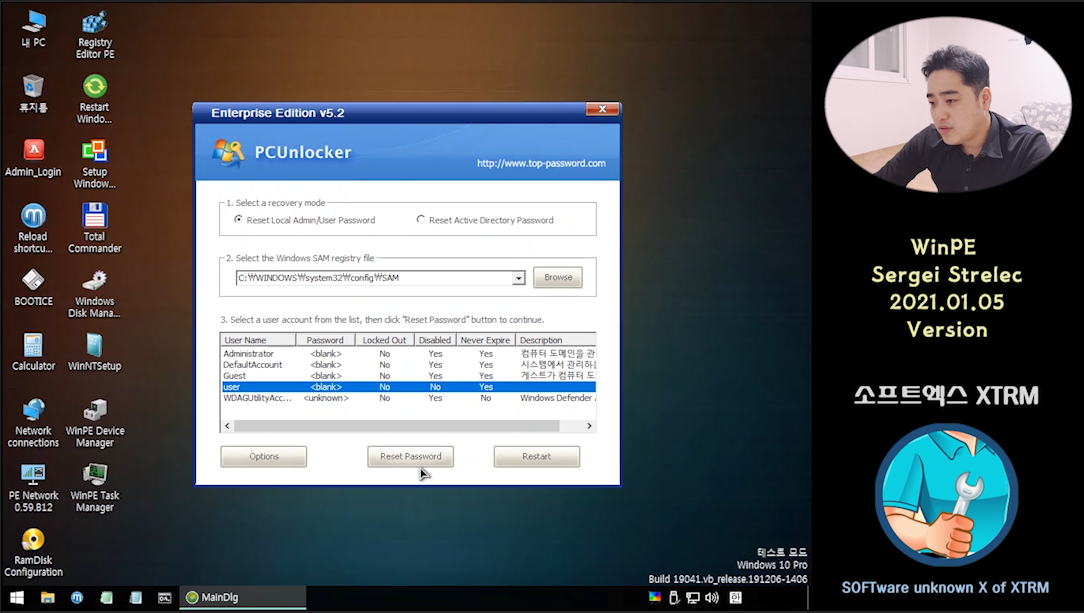Launch Total Commander from desktop
Image resolution: width=1084 pixels, height=613 pixels.
click(95, 229)
